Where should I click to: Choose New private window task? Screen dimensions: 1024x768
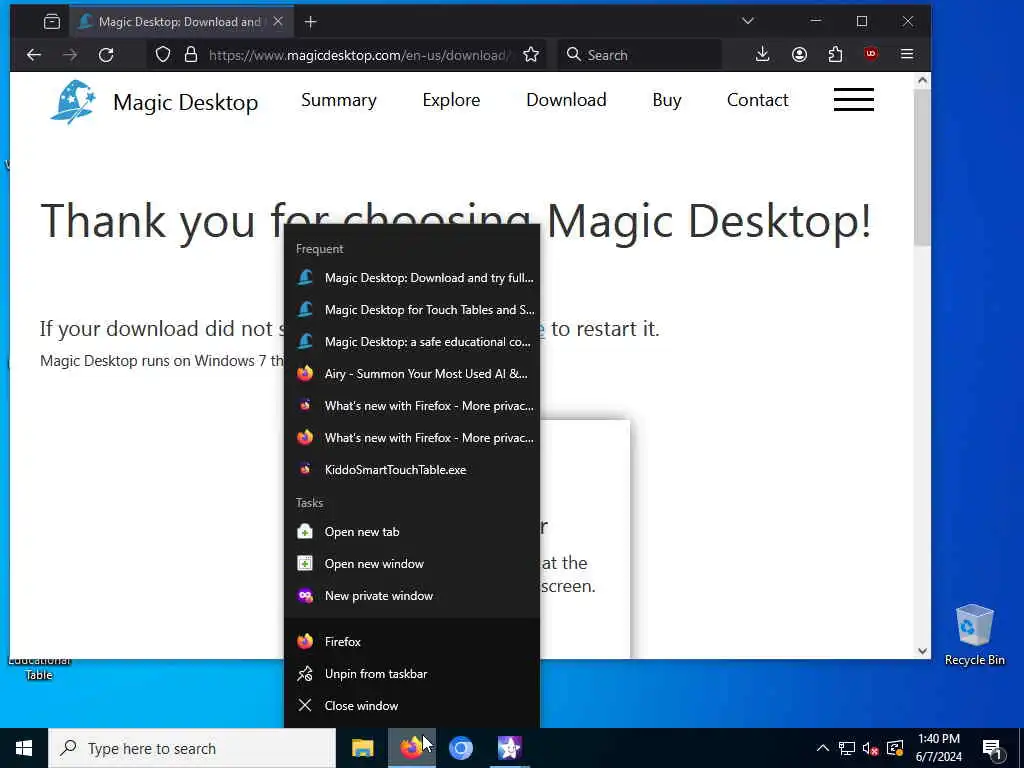tap(412, 596)
